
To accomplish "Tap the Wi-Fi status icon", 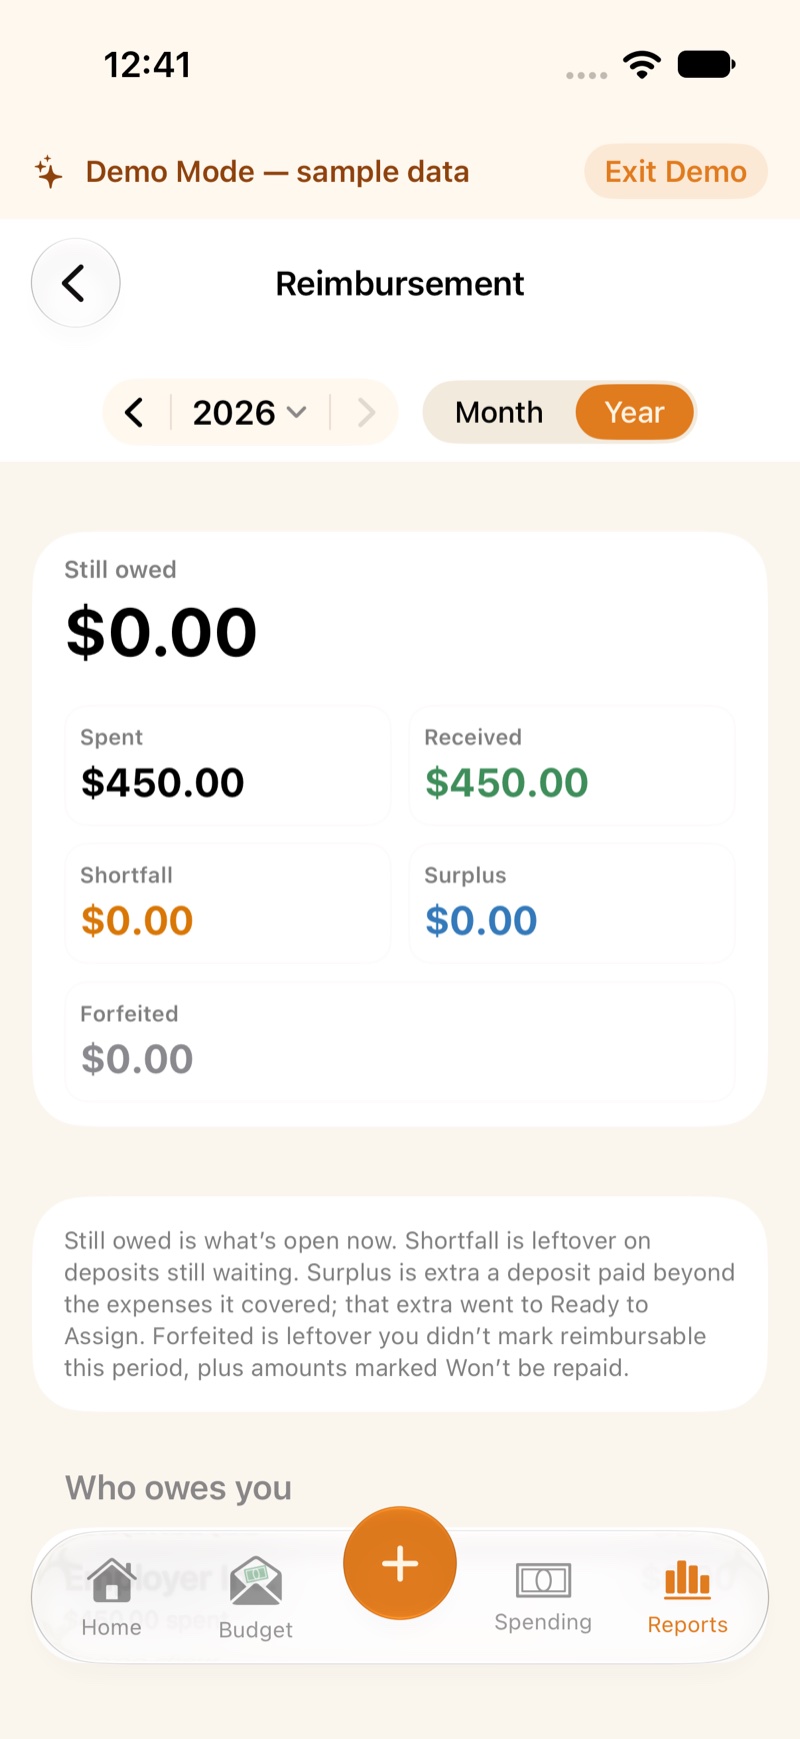I will 642,65.
